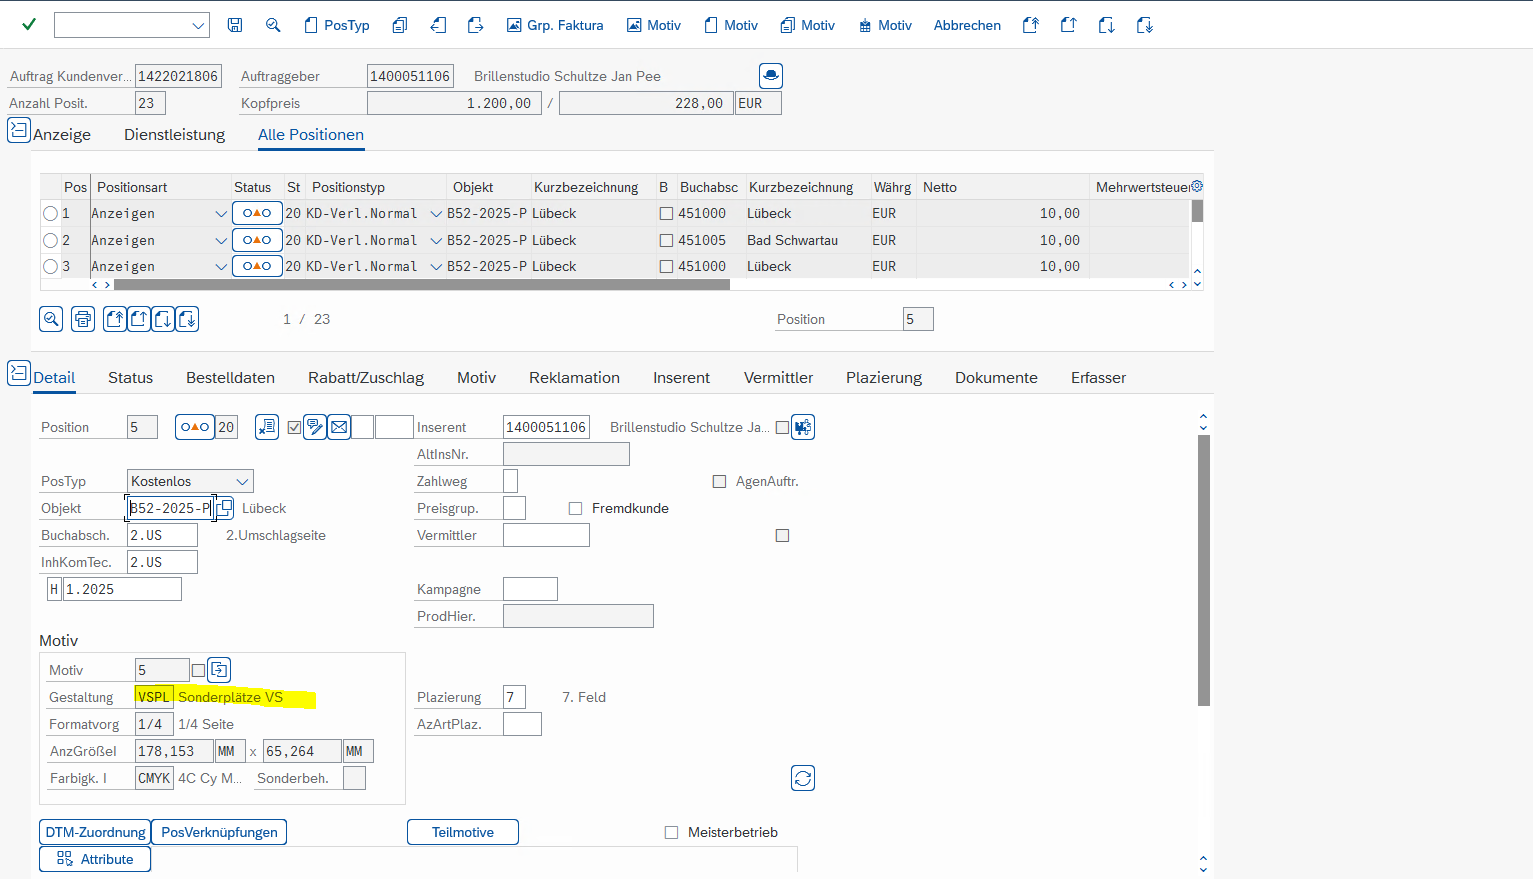Click the icon next to Motiv 5 checkbox

[x=219, y=670]
